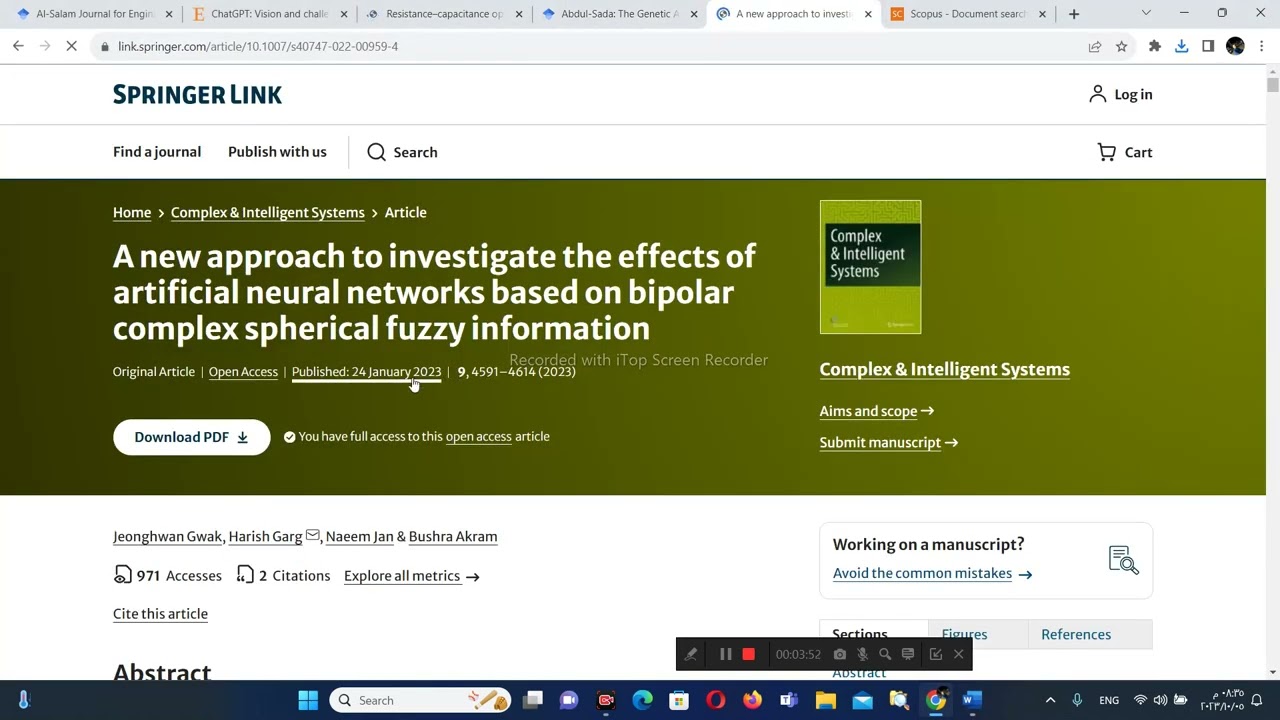Click the recorder's whiteboard presentation icon
The image size is (1280, 720).
(908, 654)
